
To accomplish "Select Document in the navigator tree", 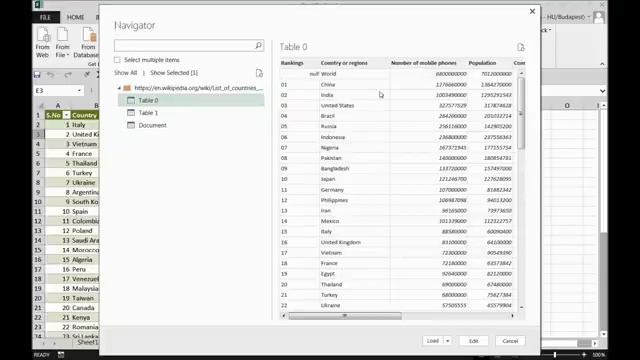I will point(191,125).
